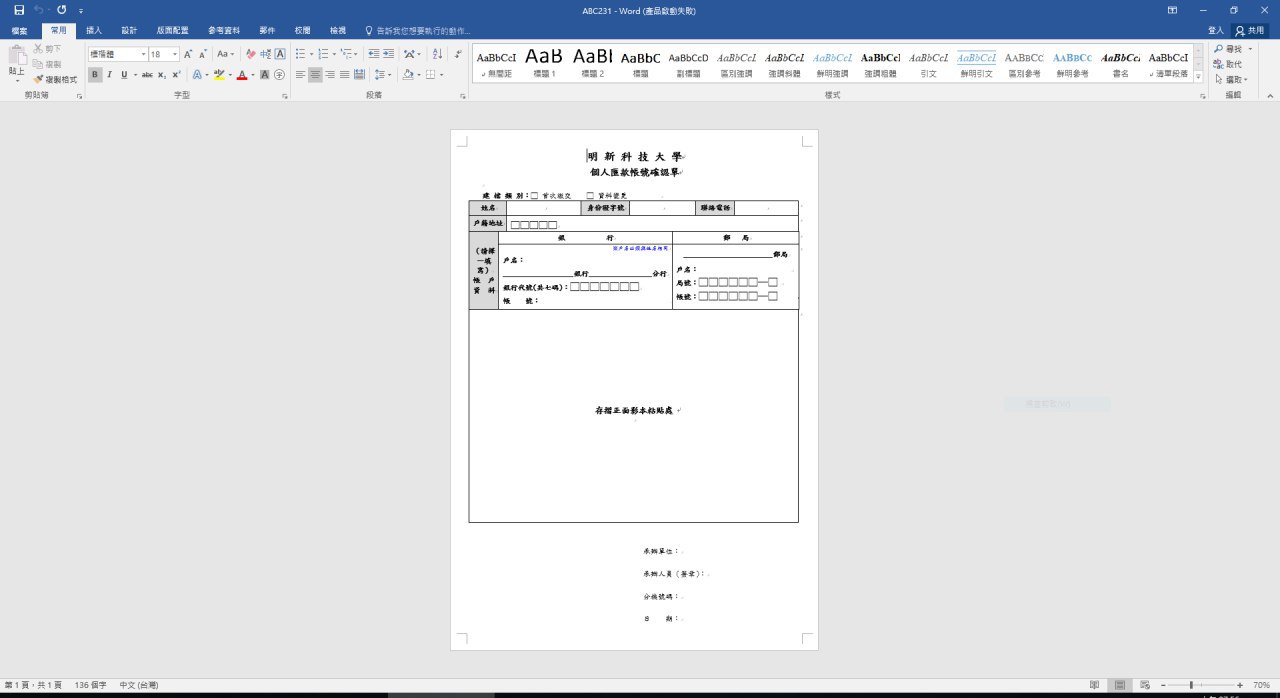Click the 中文 (台灣) language indicator
This screenshot has height=698, width=1280.
click(140, 685)
